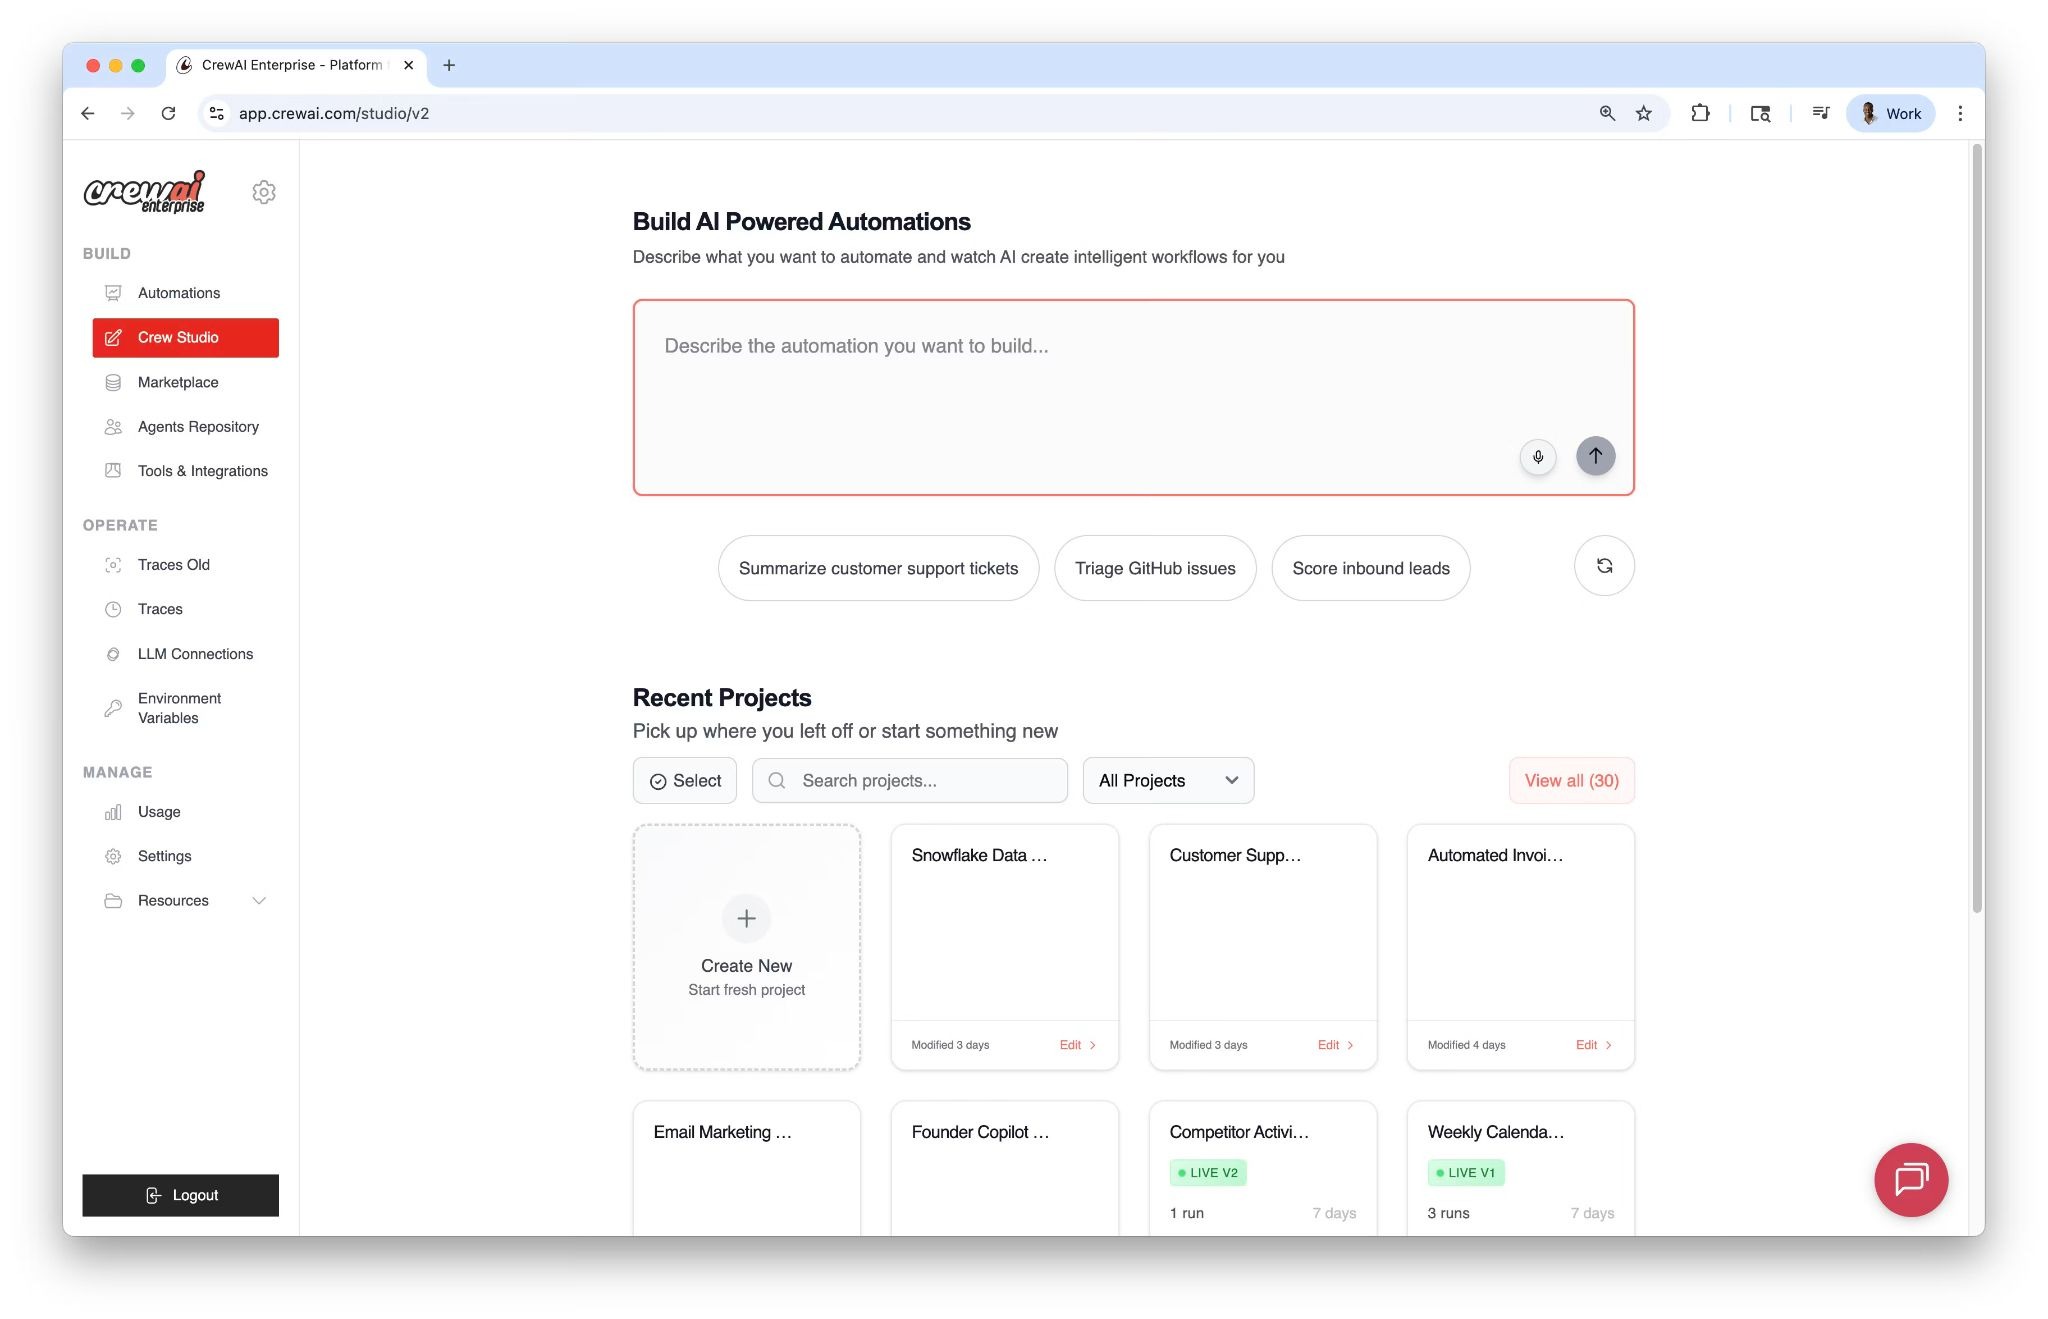This screenshot has width=2048, height=1319.
Task: Open the red chat support bubble
Action: click(1911, 1180)
